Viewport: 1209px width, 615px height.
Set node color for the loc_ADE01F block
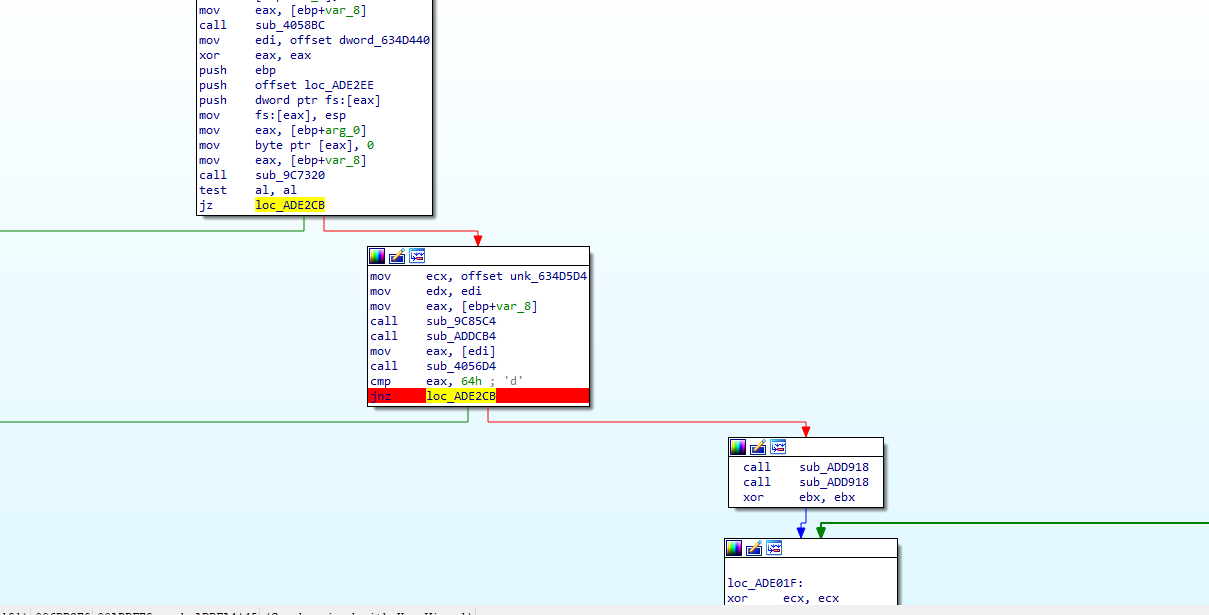734,547
